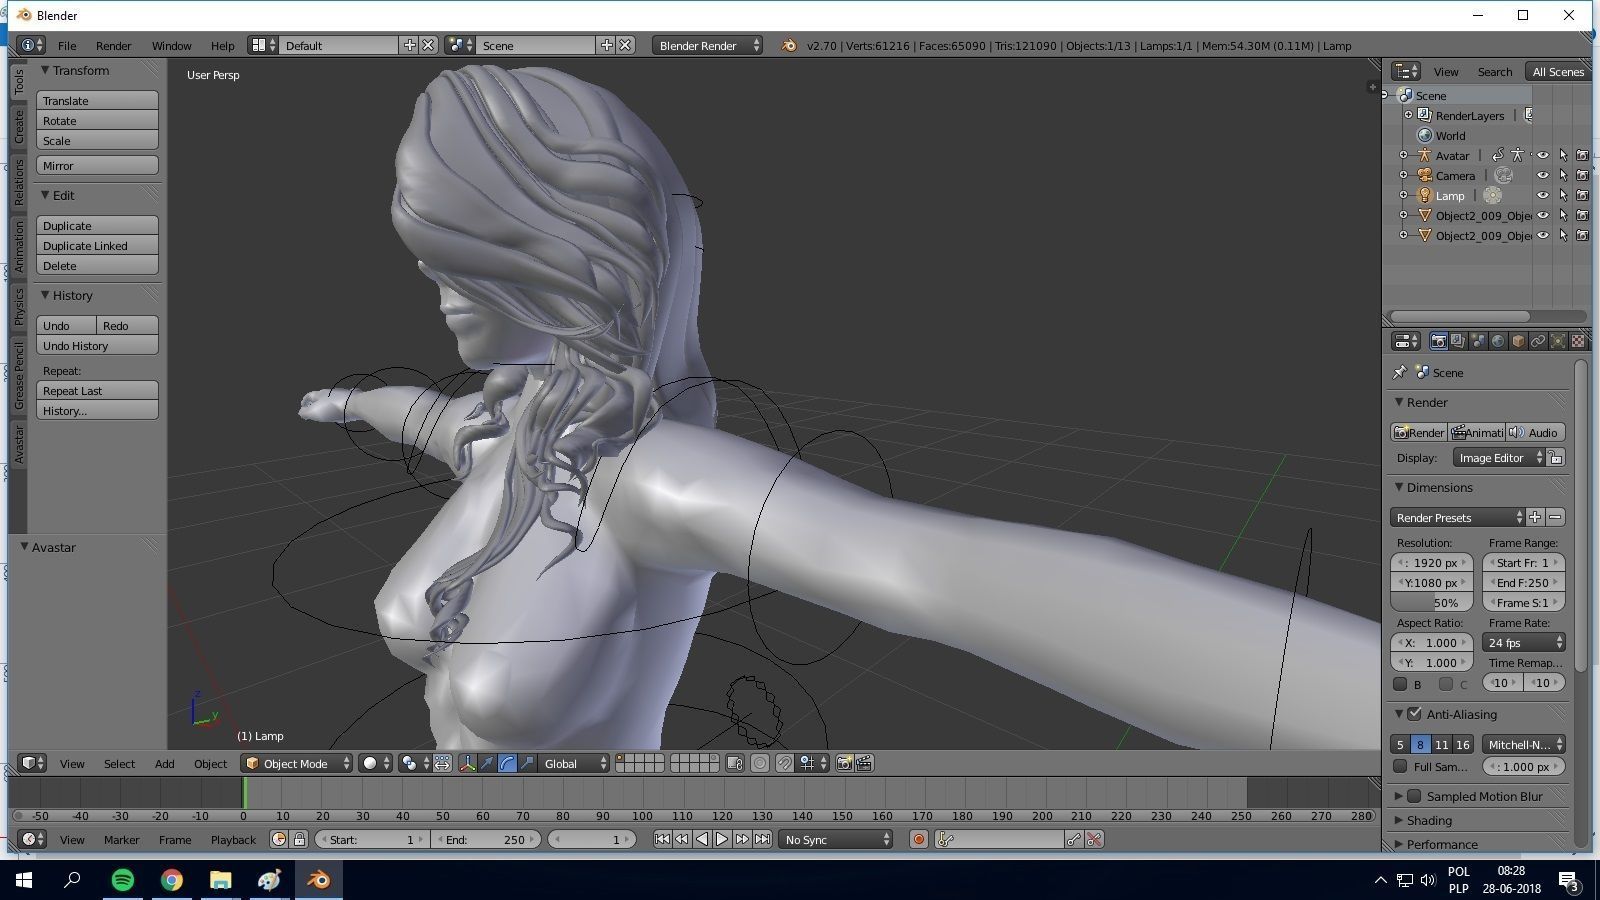
Task: Hide the Avatar object with eye icon
Action: [1543, 155]
